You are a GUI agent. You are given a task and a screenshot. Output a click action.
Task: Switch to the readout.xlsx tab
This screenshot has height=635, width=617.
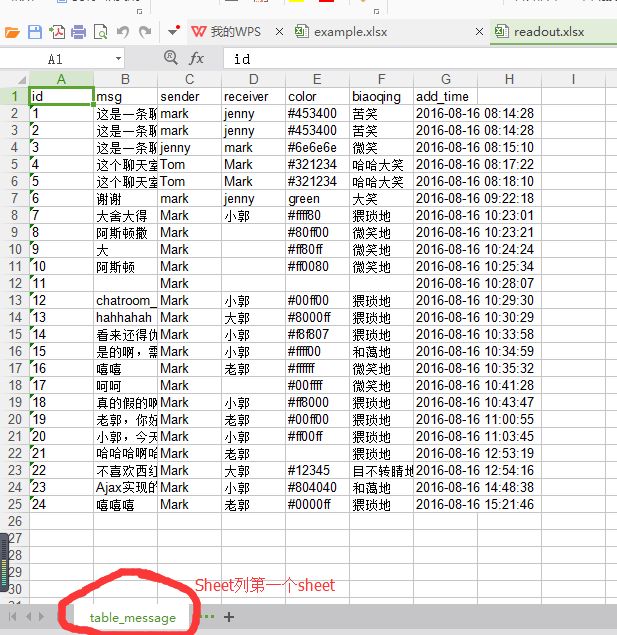click(x=540, y=32)
